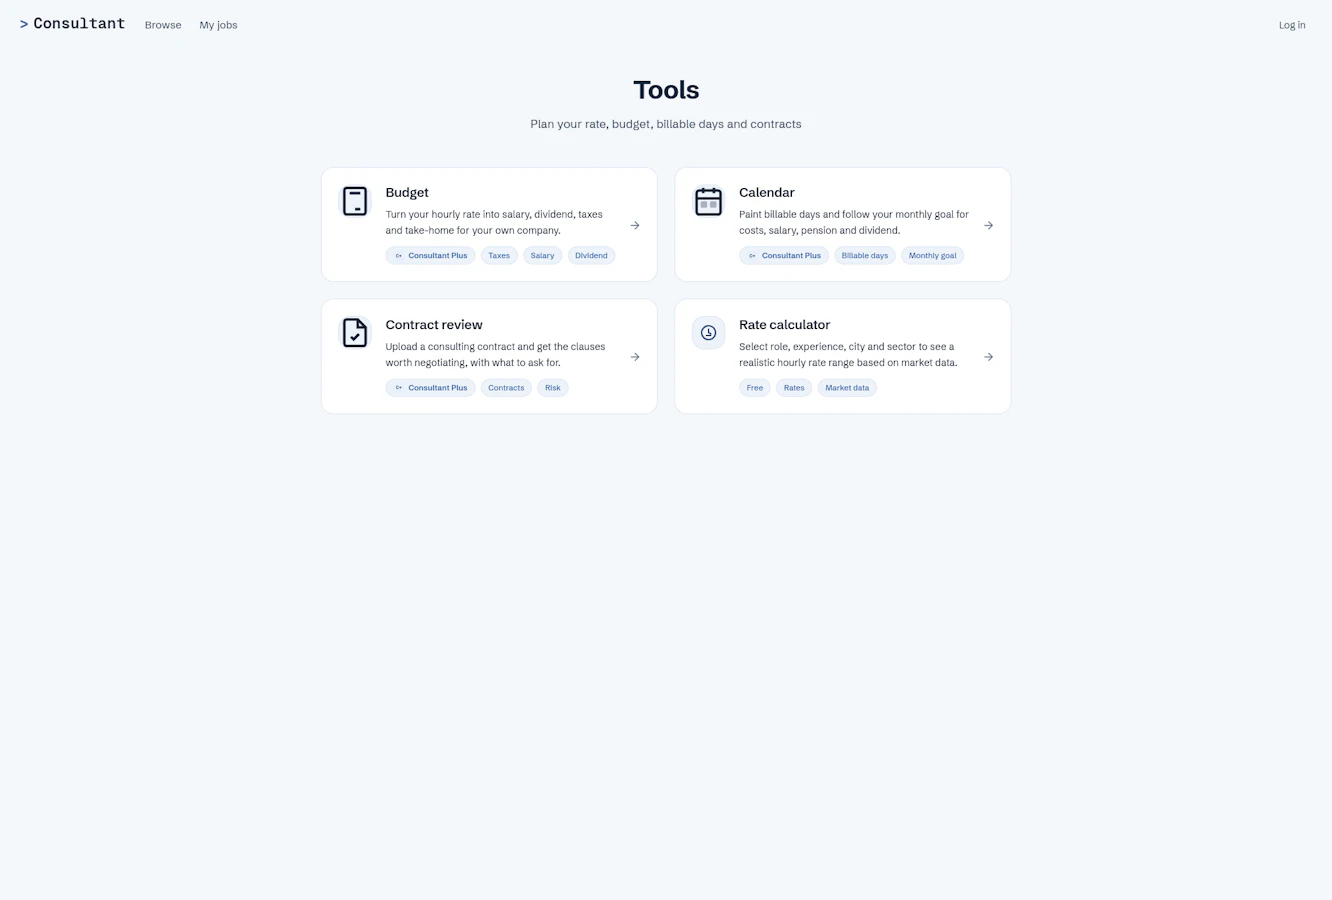
Task: Click the Contract review description text
Action: pyautogui.click(x=495, y=354)
